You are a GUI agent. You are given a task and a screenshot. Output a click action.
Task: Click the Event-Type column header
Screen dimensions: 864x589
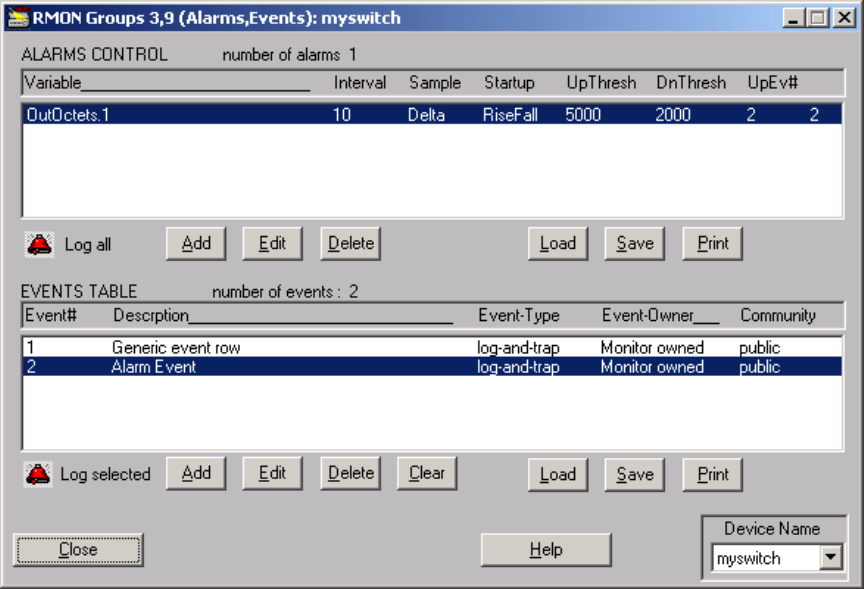(x=519, y=315)
